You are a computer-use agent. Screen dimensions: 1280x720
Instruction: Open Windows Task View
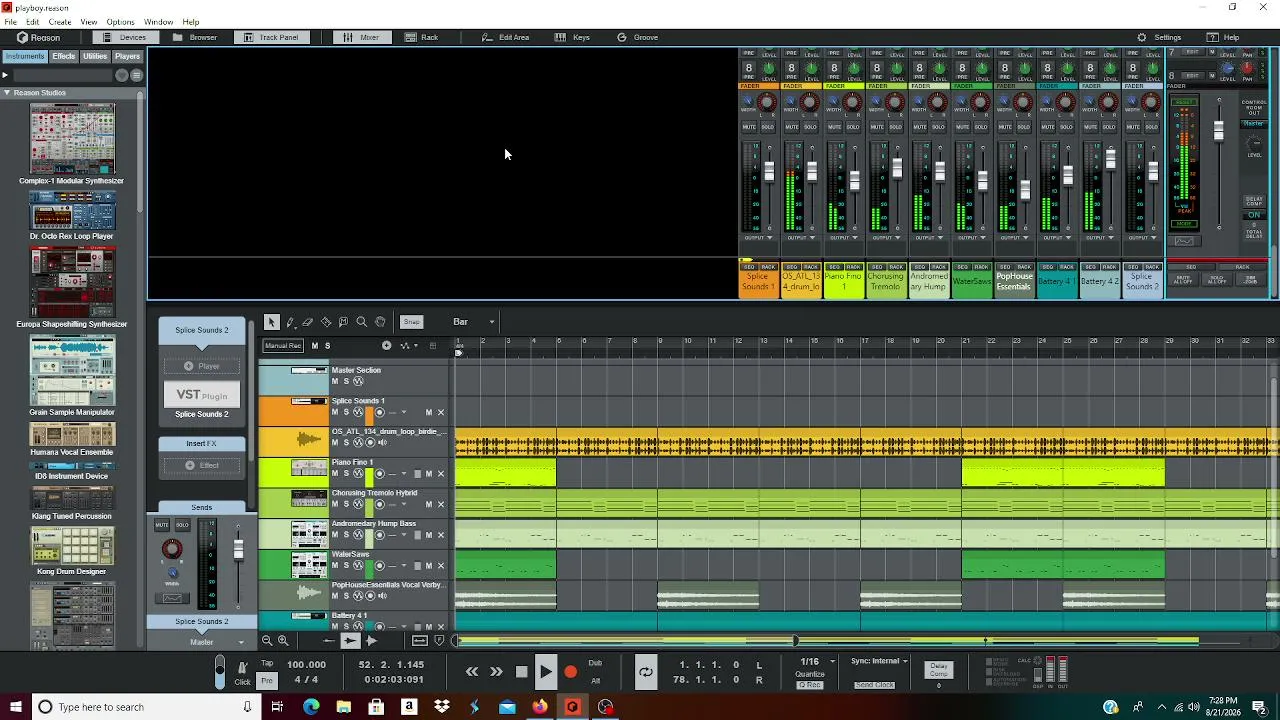pyautogui.click(x=277, y=707)
